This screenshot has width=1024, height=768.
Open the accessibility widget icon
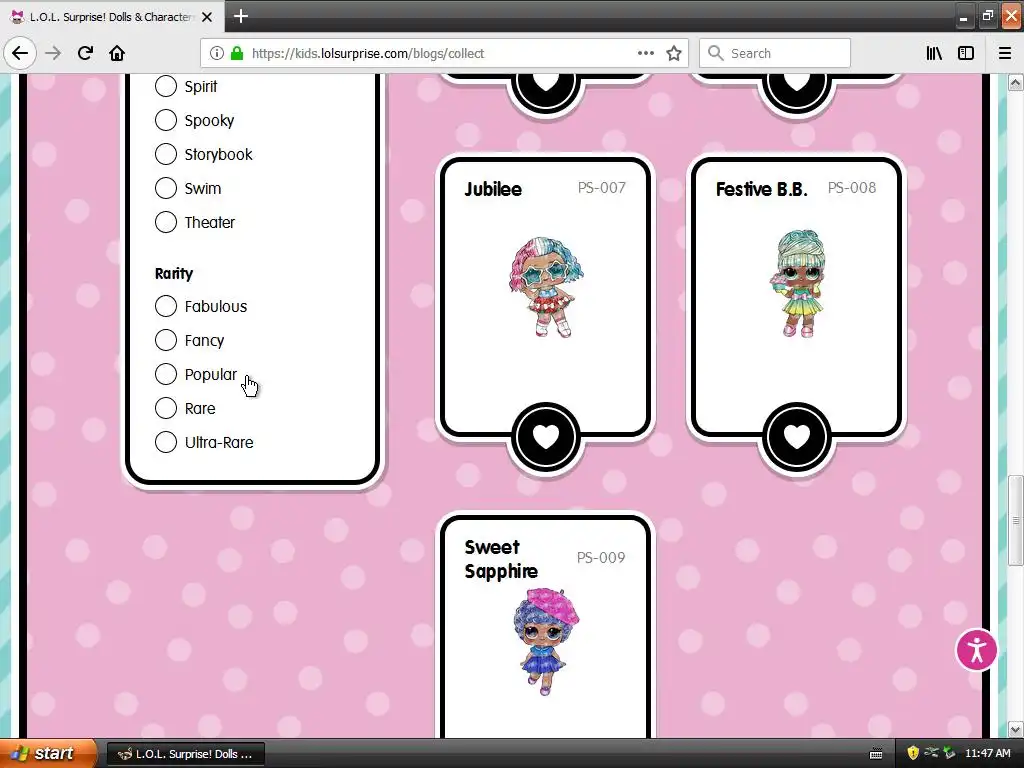976,650
